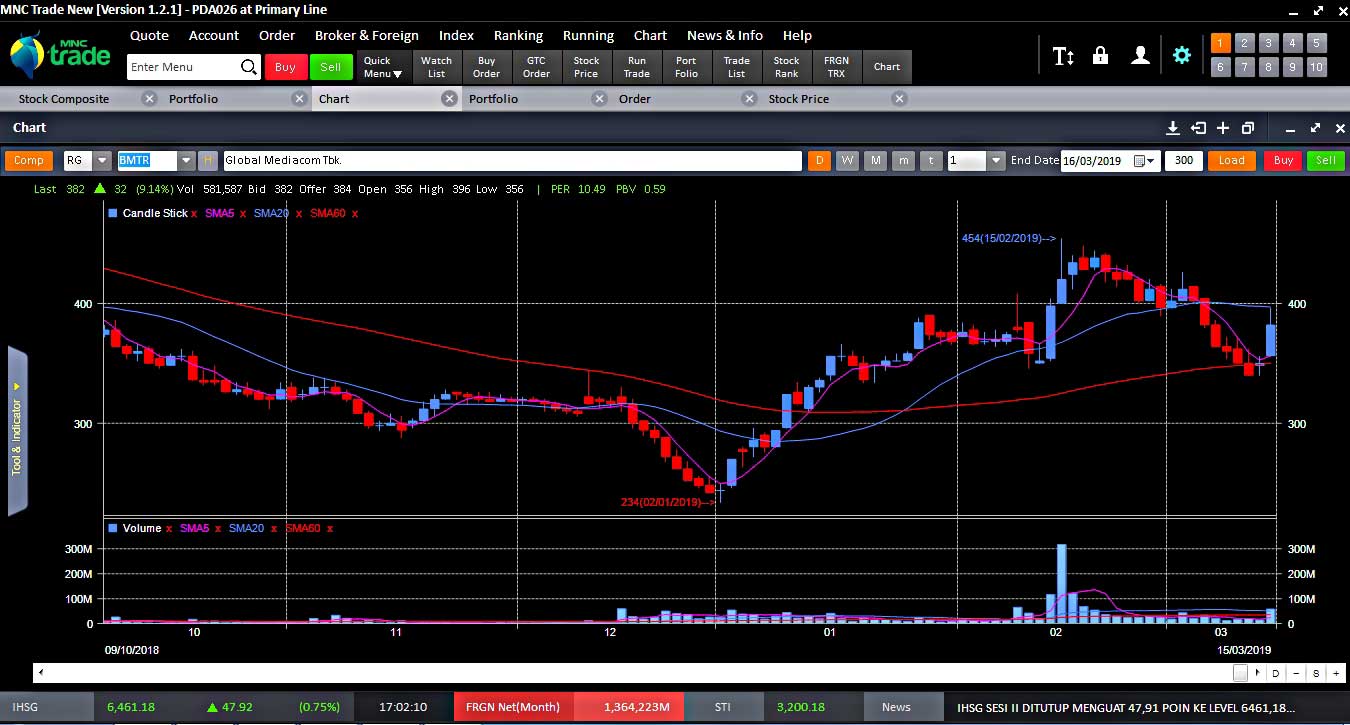Select the daily D chart period
This screenshot has height=725, width=1350.
tap(819, 161)
